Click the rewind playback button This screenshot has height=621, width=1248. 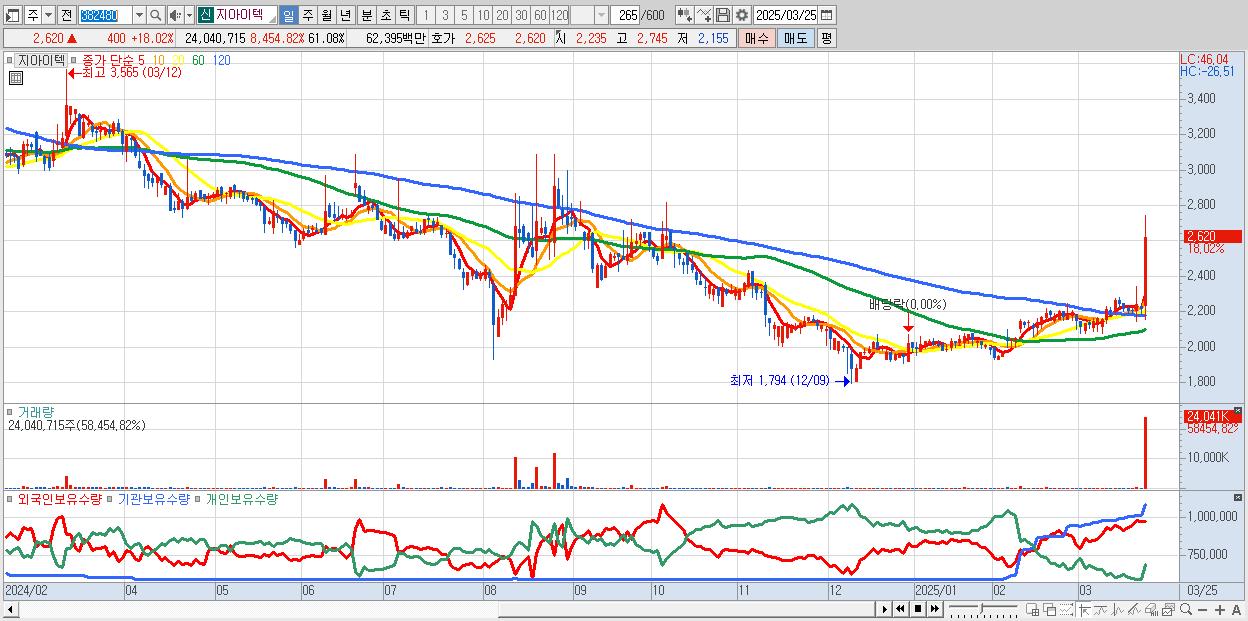coord(900,609)
